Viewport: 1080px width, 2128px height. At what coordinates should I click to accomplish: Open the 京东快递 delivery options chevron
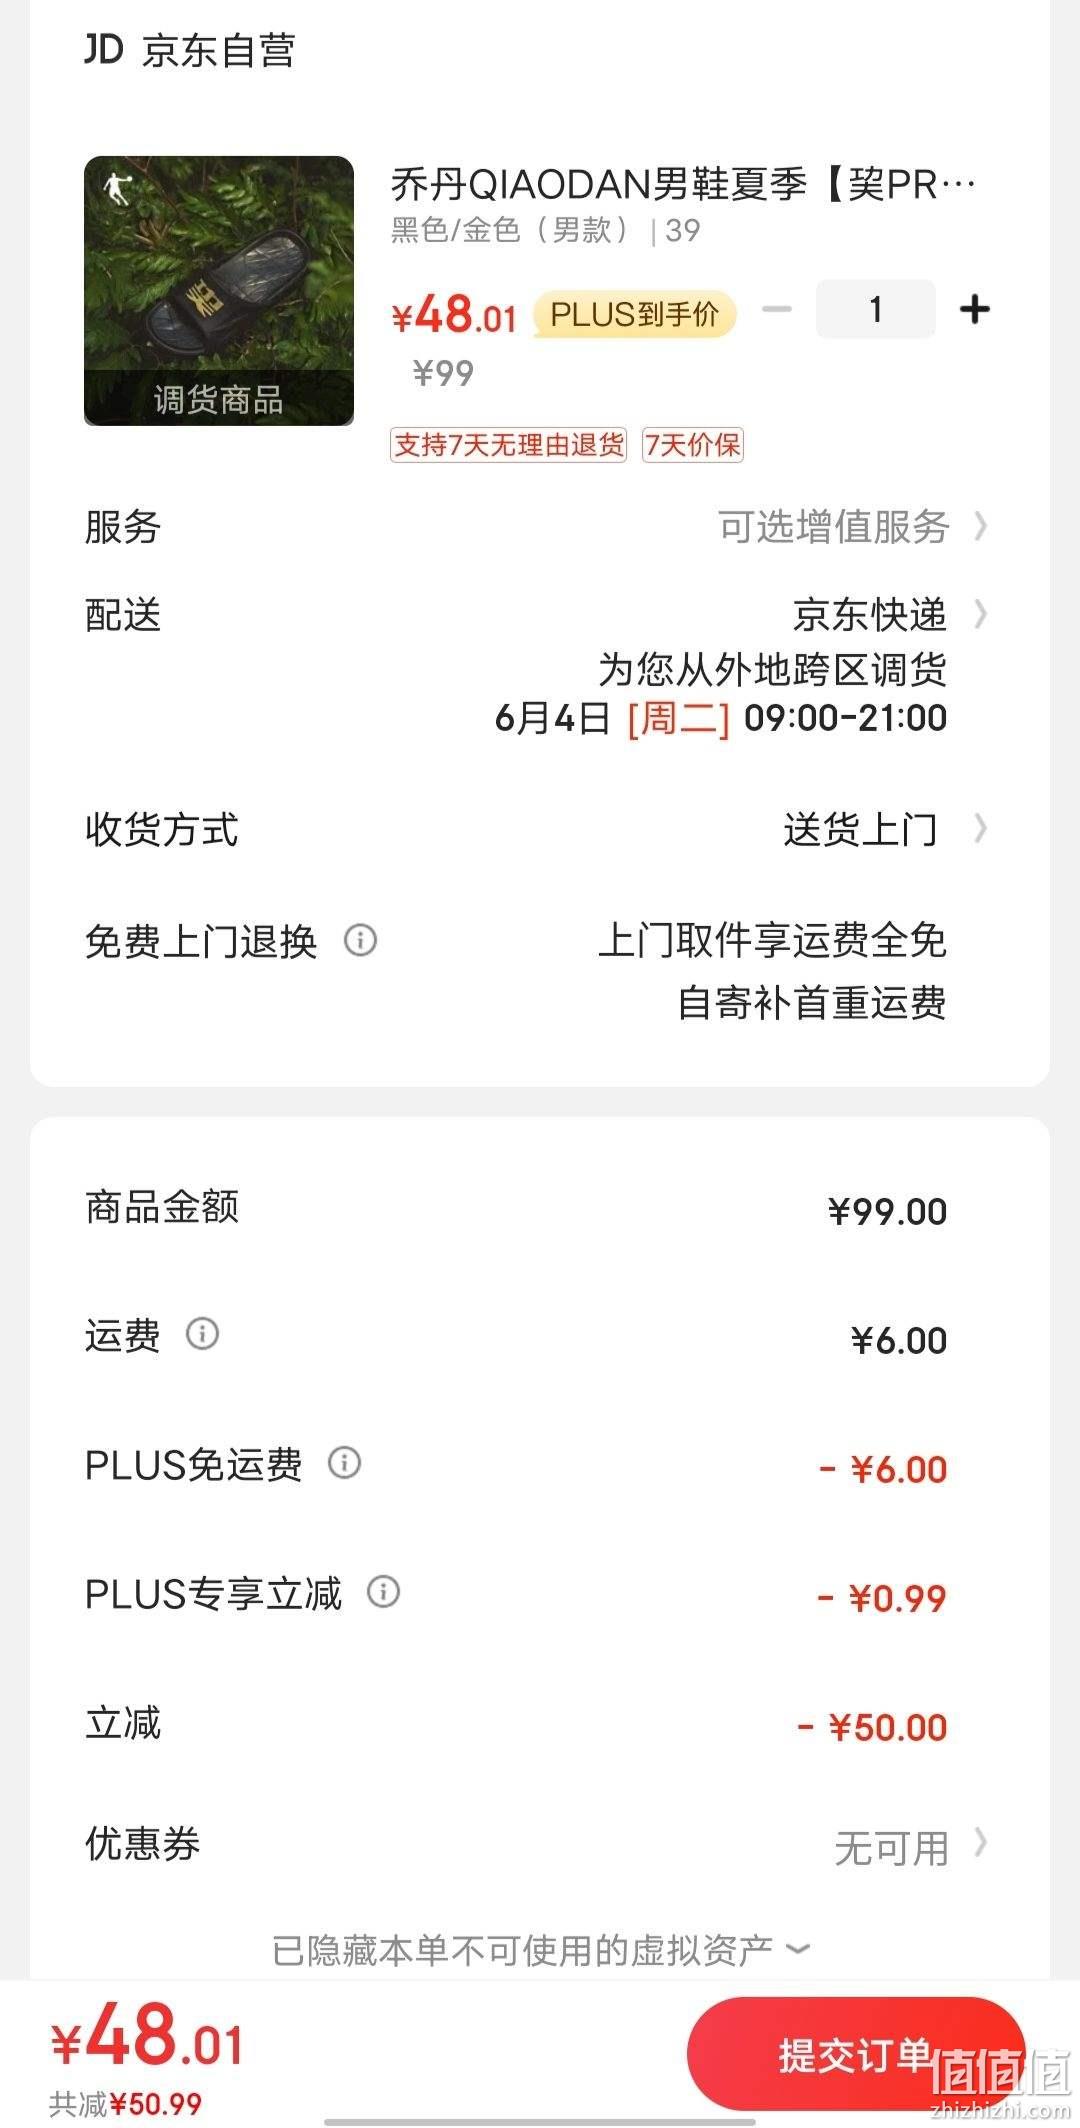pos(980,614)
